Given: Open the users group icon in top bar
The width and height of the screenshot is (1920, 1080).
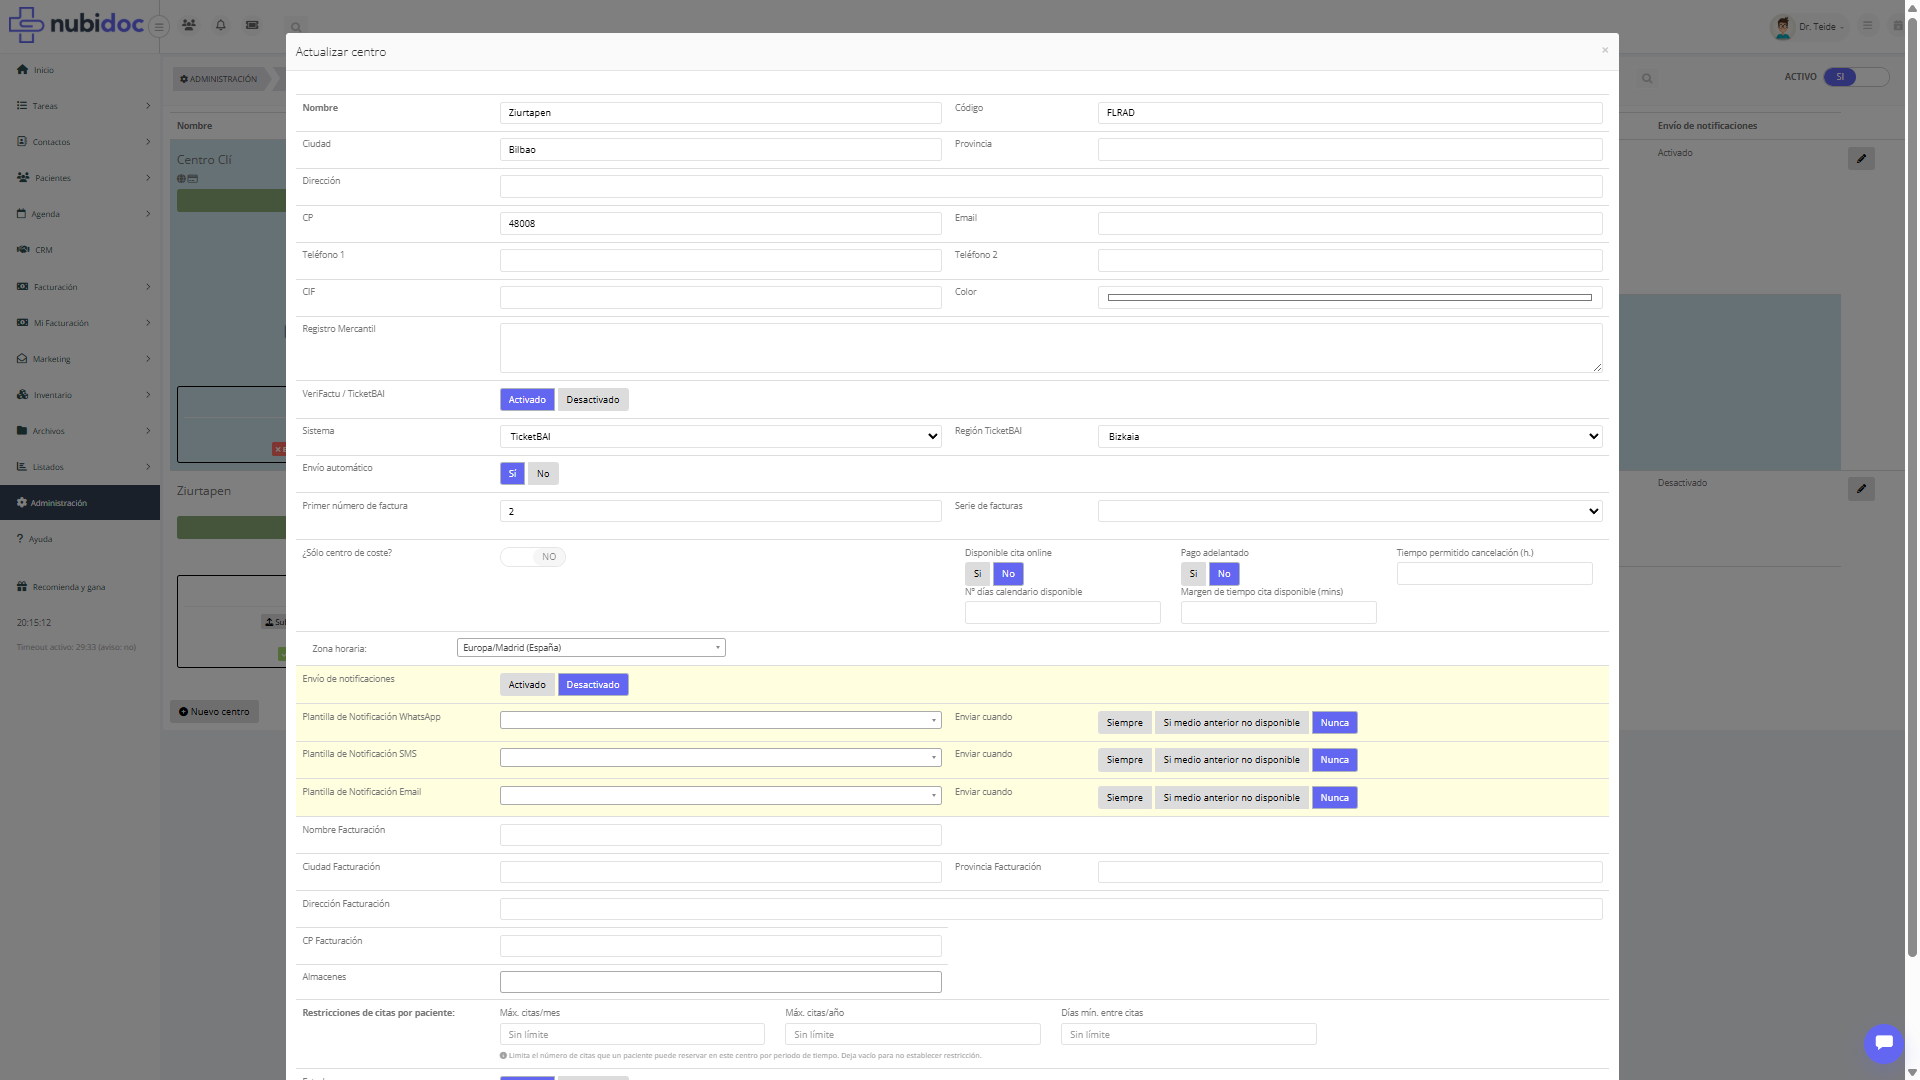Looking at the screenshot, I should coord(189,25).
